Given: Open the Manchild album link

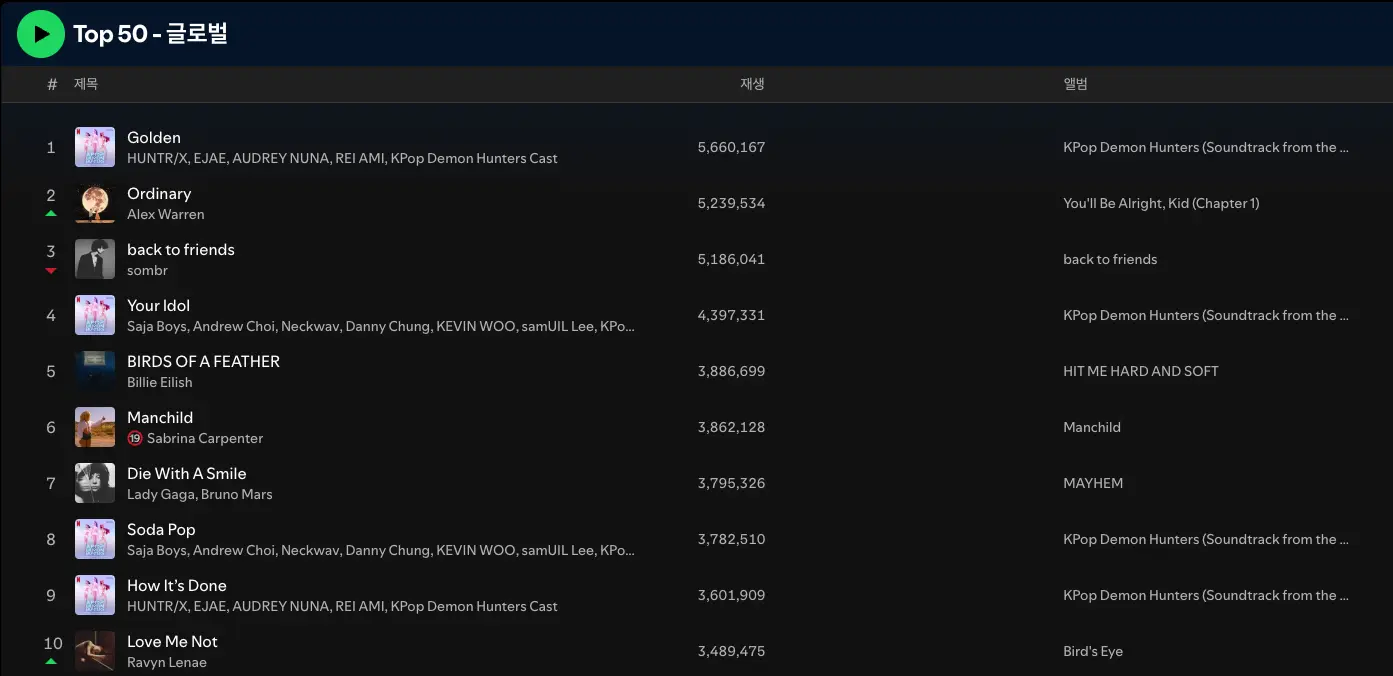Looking at the screenshot, I should tap(1092, 427).
